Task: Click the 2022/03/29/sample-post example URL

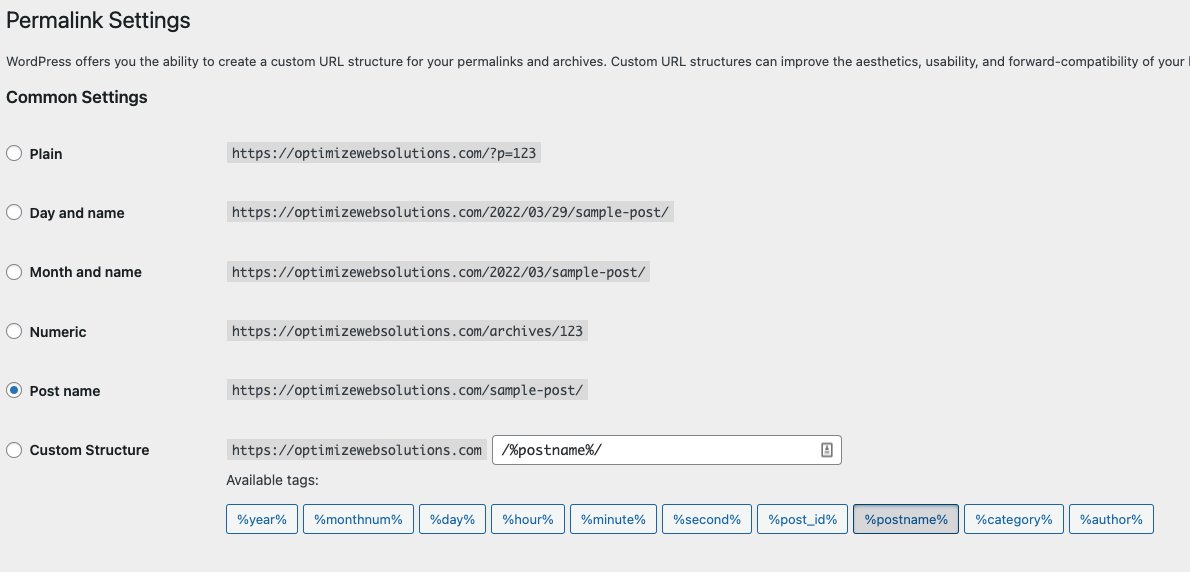Action: point(450,212)
